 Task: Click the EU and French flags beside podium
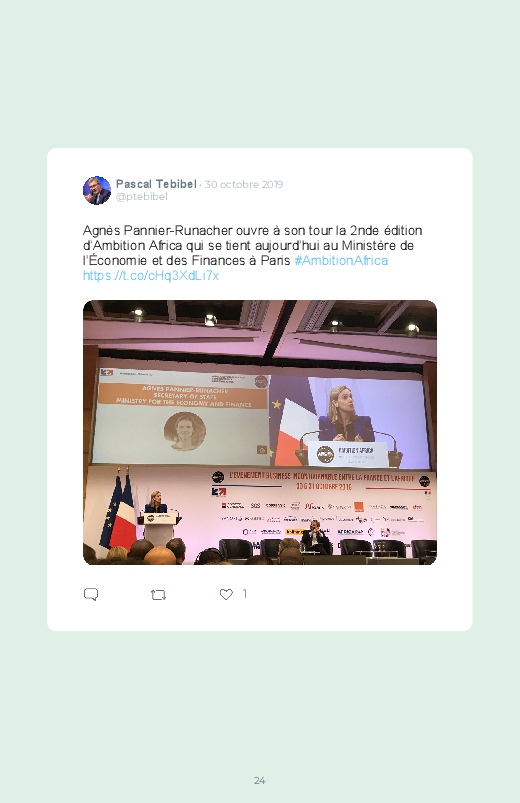pos(119,513)
